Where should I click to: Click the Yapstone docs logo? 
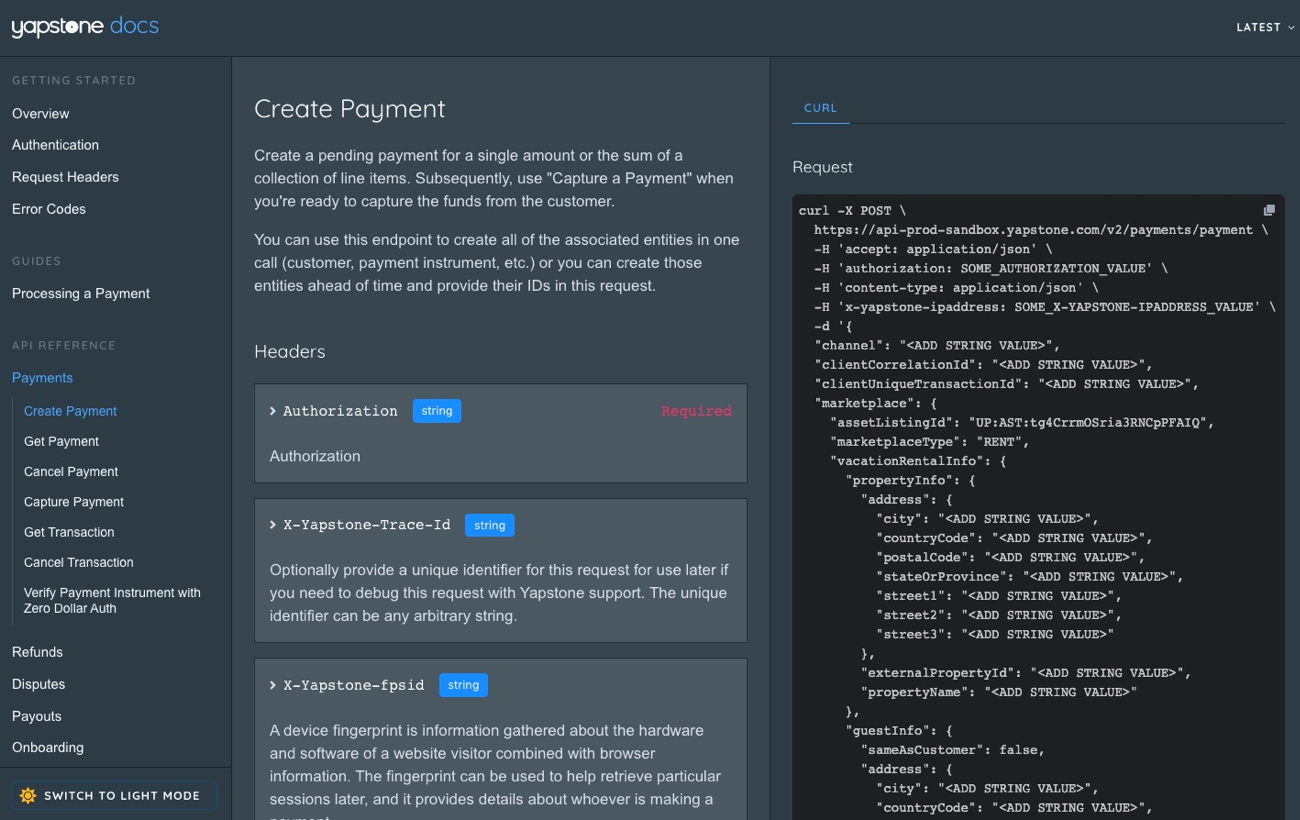pyautogui.click(x=85, y=27)
